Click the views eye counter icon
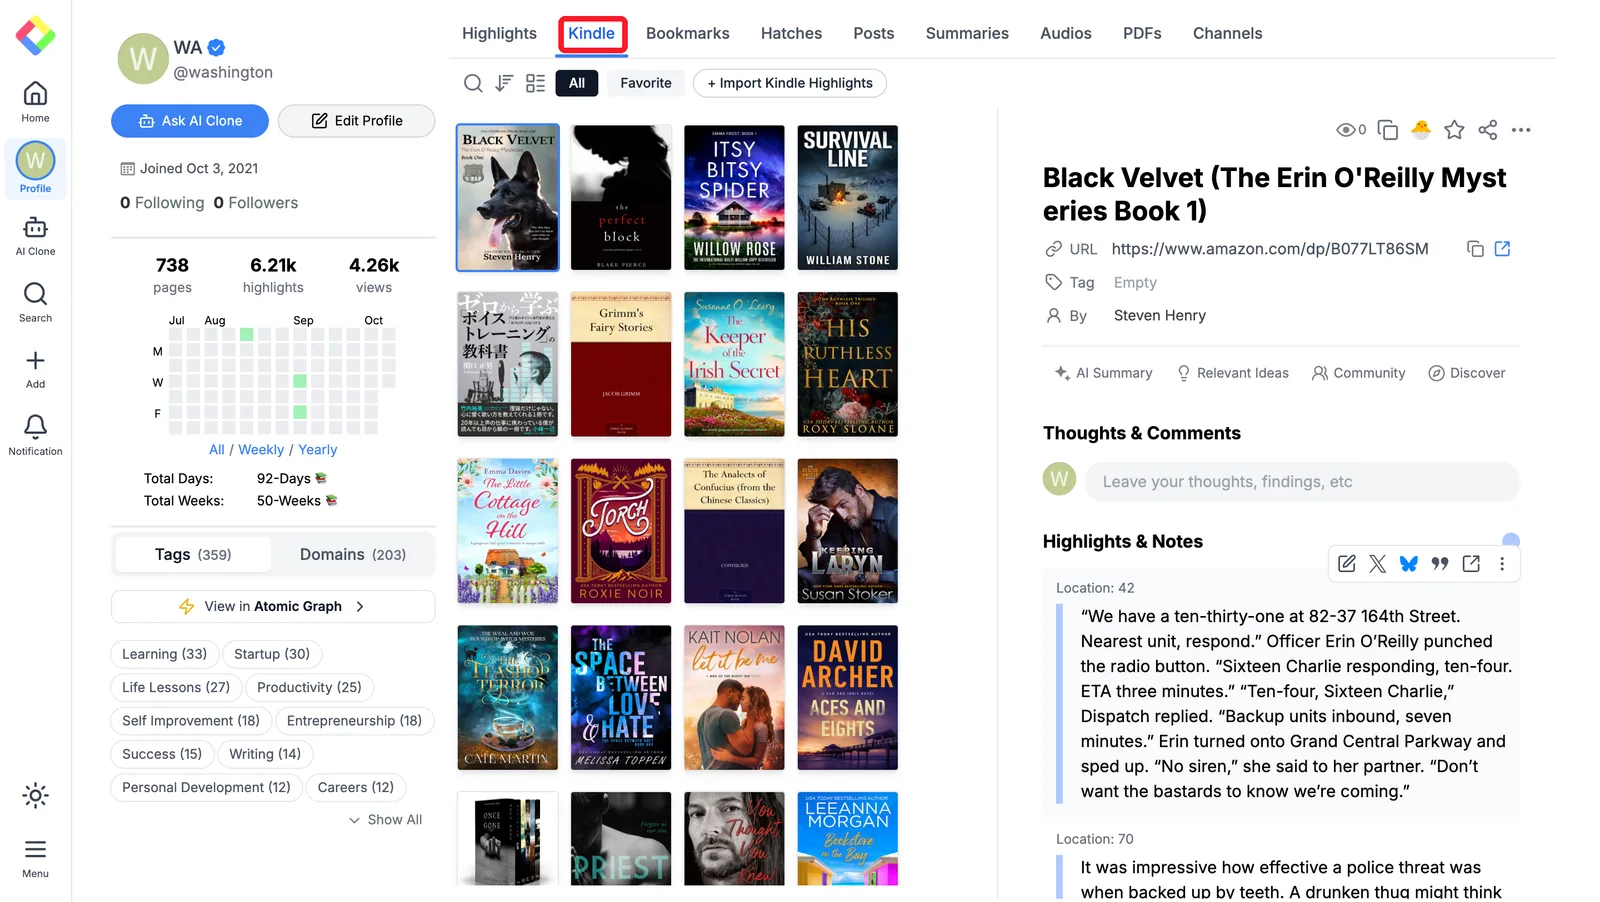Viewport: 1600px width, 902px height. (x=1351, y=130)
